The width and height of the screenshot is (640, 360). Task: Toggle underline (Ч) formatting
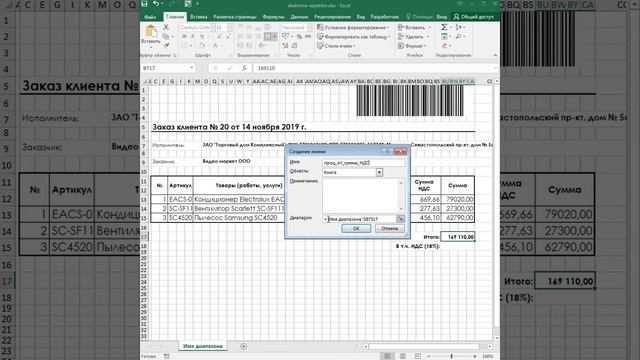pyautogui.click(x=201, y=37)
